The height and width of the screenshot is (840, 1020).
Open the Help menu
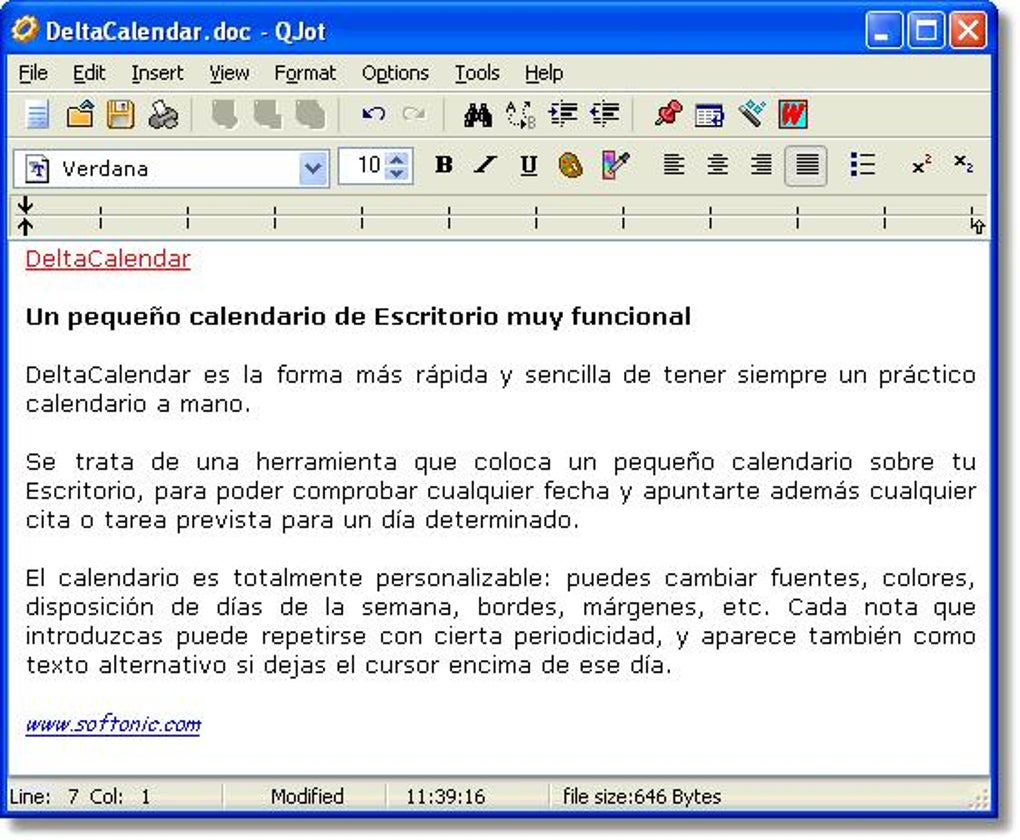coord(544,73)
